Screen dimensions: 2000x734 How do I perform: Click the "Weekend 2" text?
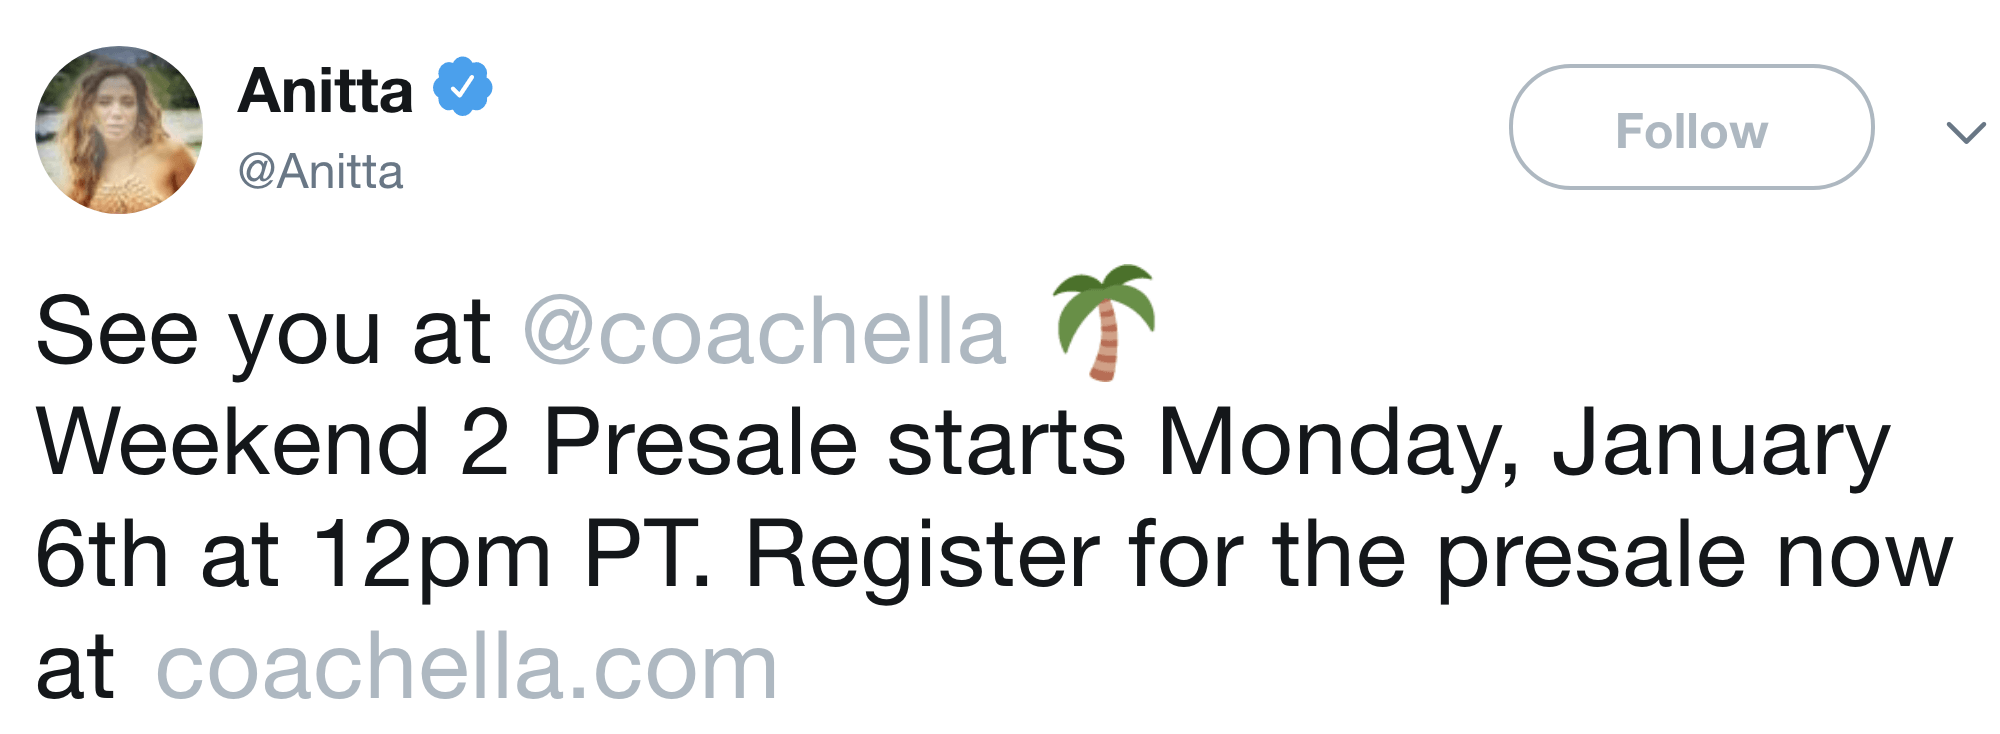point(272,443)
